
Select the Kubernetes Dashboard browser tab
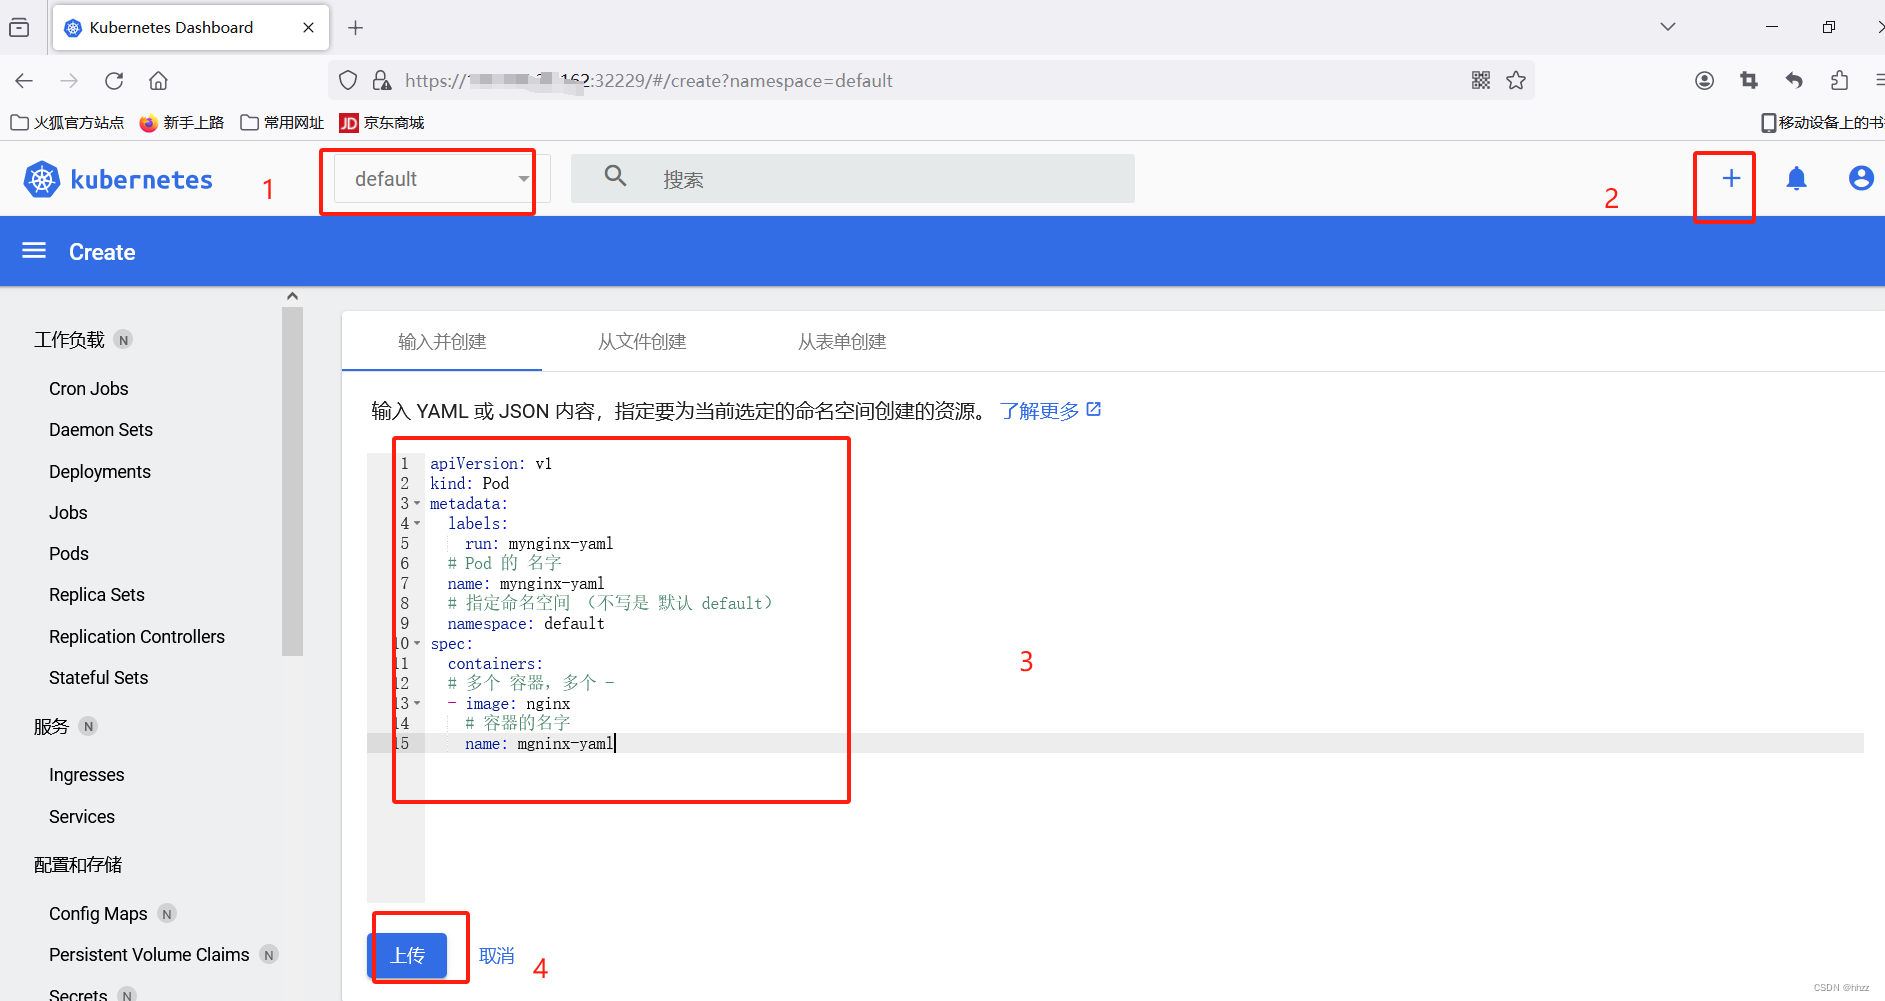pyautogui.click(x=188, y=28)
